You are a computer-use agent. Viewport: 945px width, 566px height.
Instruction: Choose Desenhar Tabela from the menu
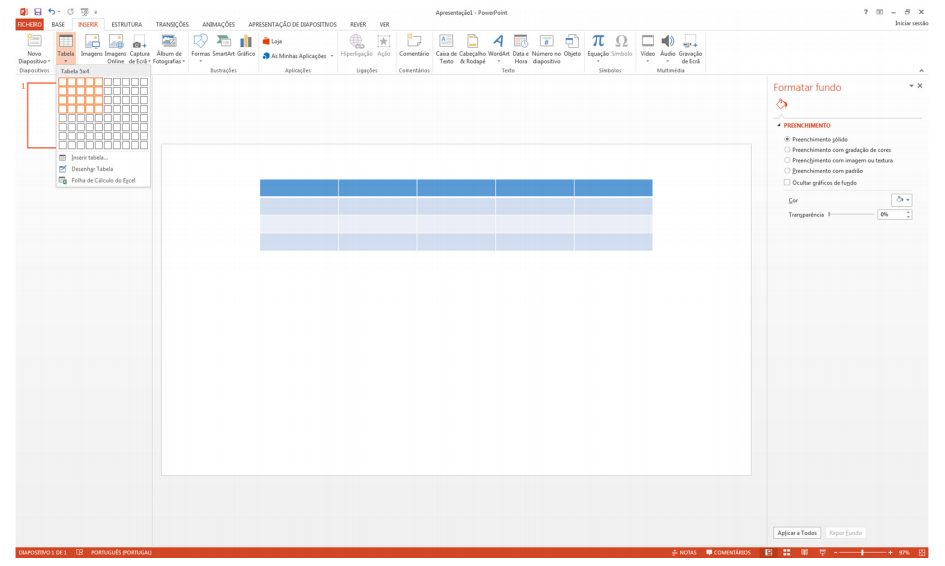point(92,169)
